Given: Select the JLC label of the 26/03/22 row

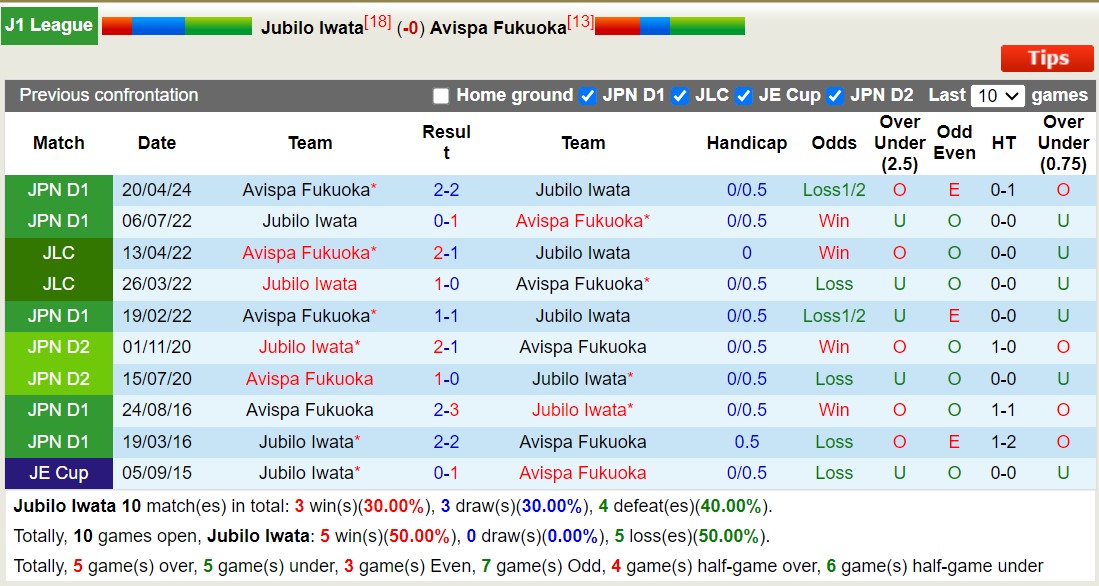Looking at the screenshot, I should pos(58,284).
